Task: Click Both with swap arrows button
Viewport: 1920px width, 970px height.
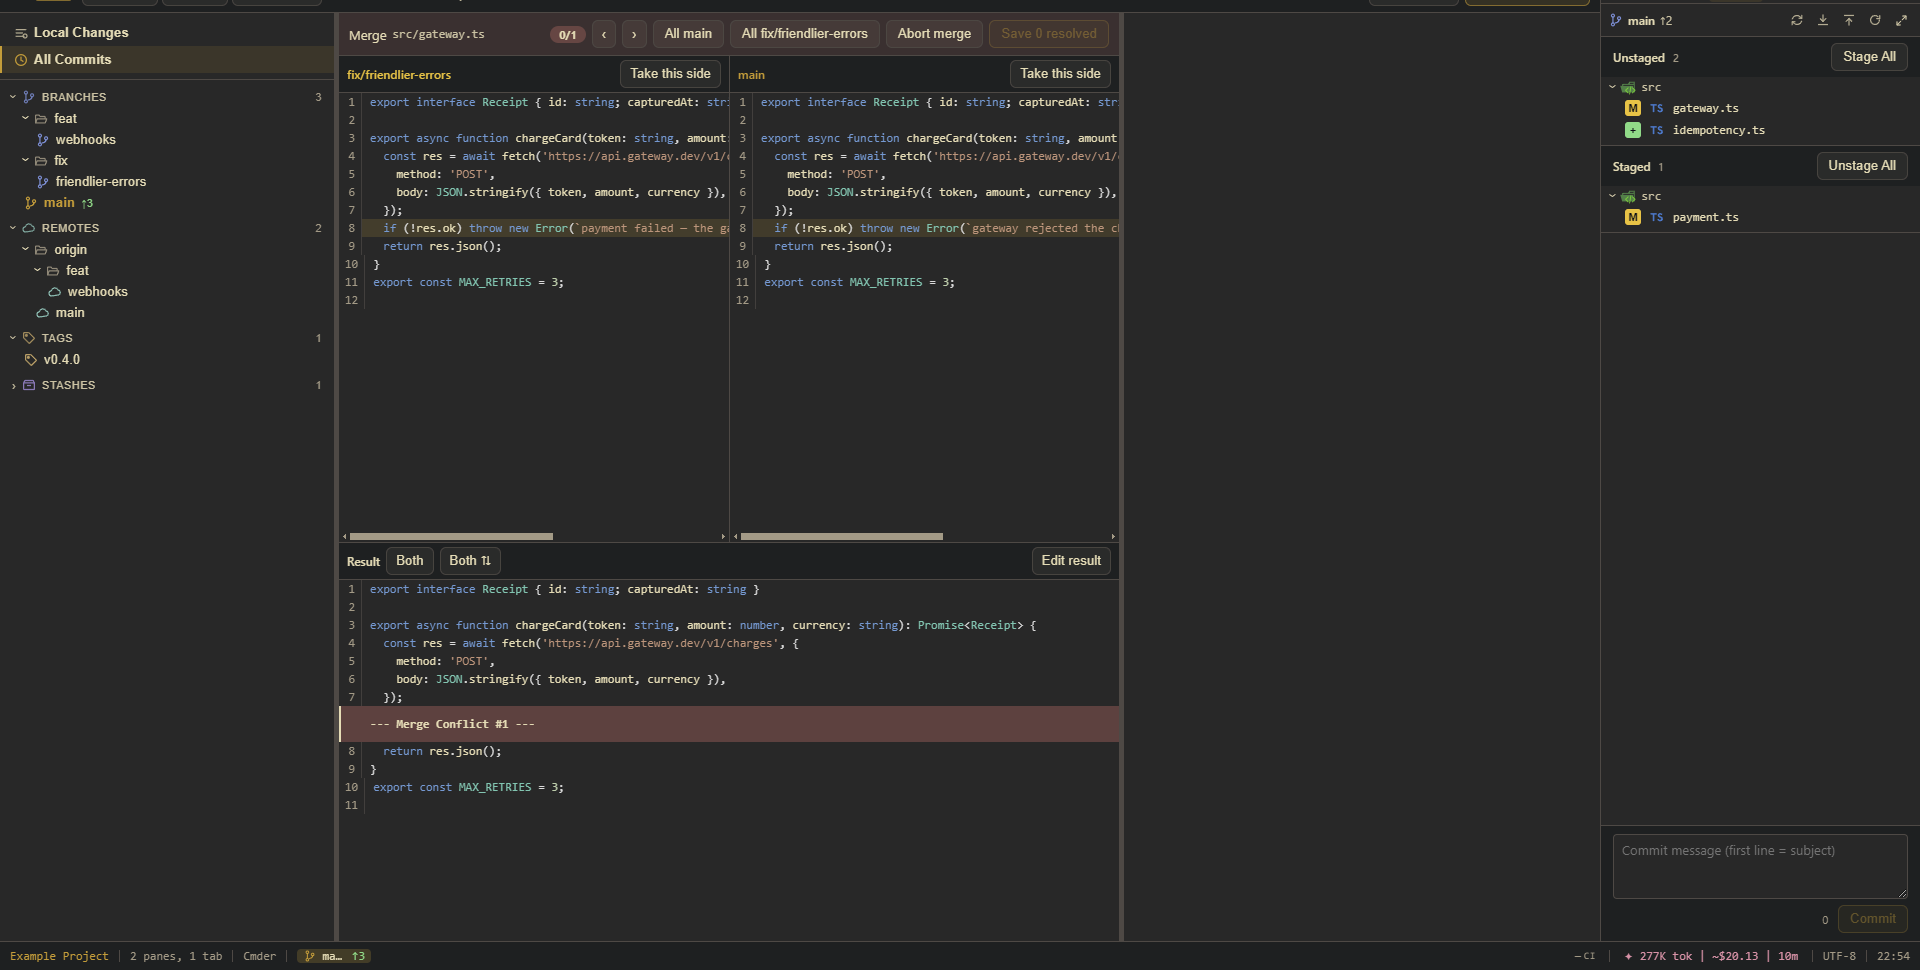Action: coord(470,561)
